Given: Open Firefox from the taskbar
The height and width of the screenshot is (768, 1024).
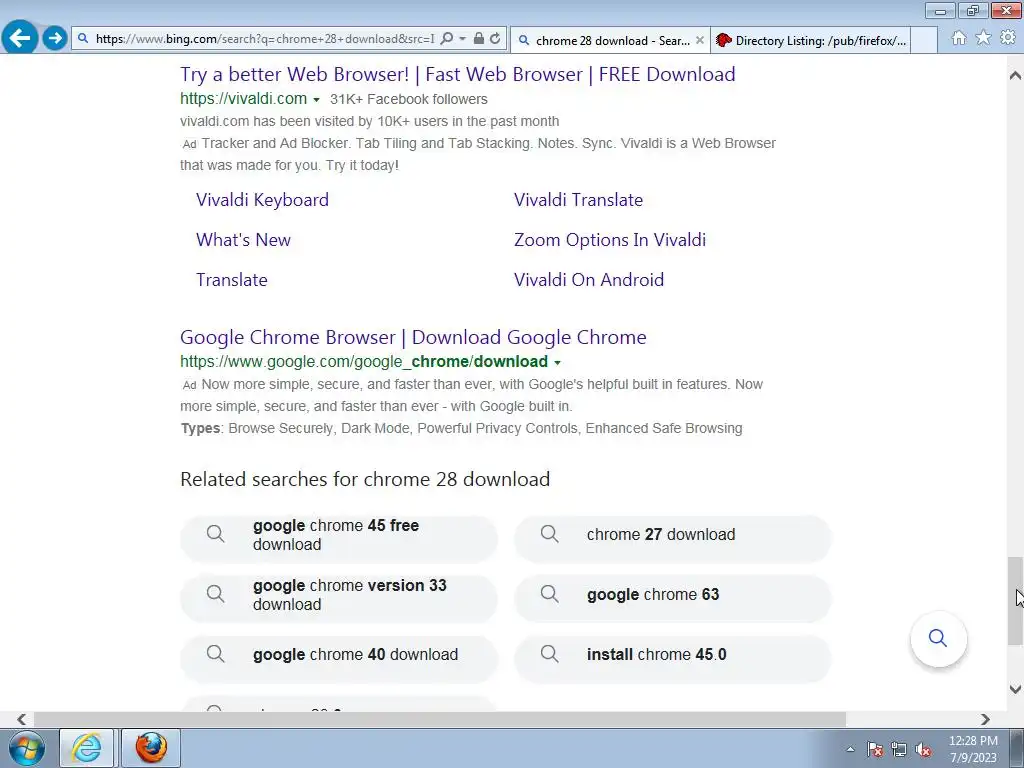Looking at the screenshot, I should pos(151,748).
